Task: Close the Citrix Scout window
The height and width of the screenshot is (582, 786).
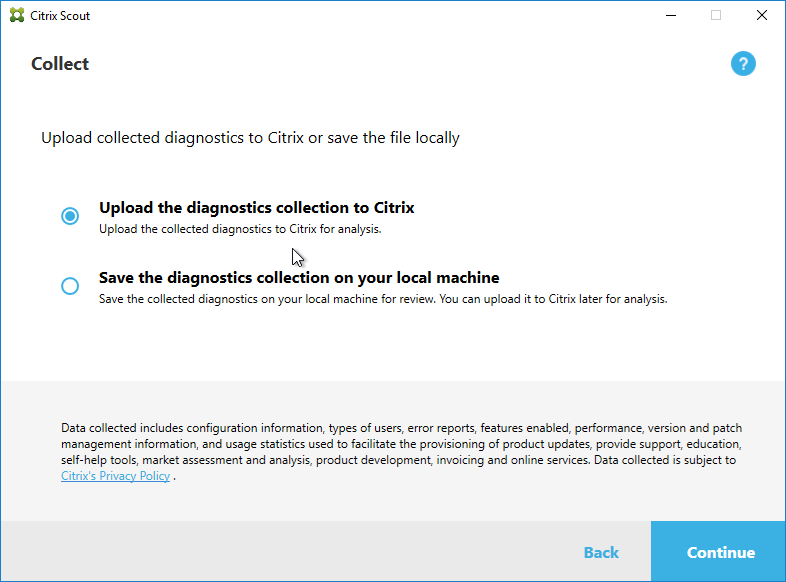Action: coord(762,15)
